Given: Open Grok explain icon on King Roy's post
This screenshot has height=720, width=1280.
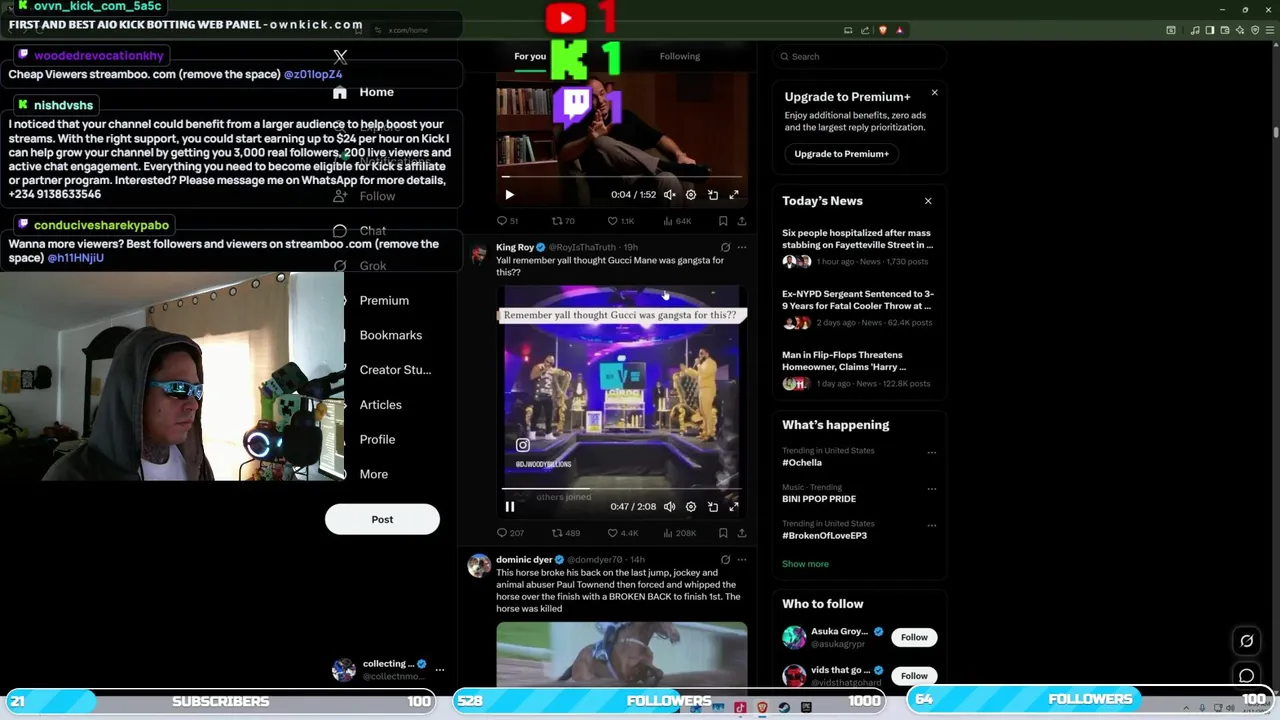Looking at the screenshot, I should coord(725,247).
